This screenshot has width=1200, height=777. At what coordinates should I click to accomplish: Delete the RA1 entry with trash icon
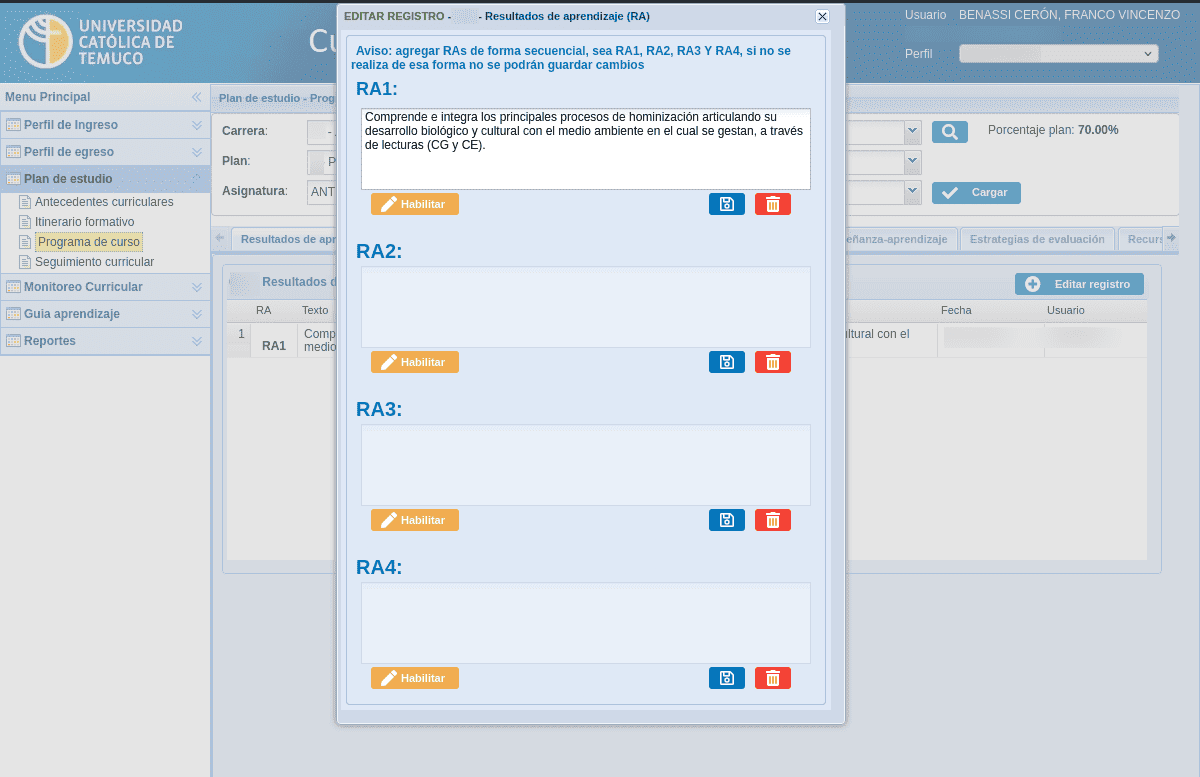coord(772,204)
